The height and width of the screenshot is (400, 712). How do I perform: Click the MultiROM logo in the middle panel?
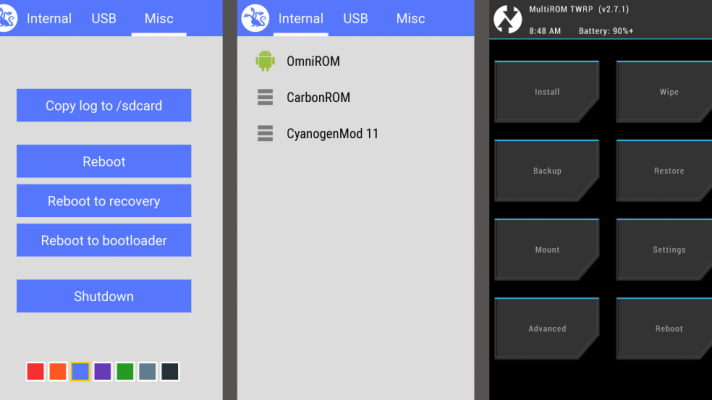pyautogui.click(x=255, y=18)
